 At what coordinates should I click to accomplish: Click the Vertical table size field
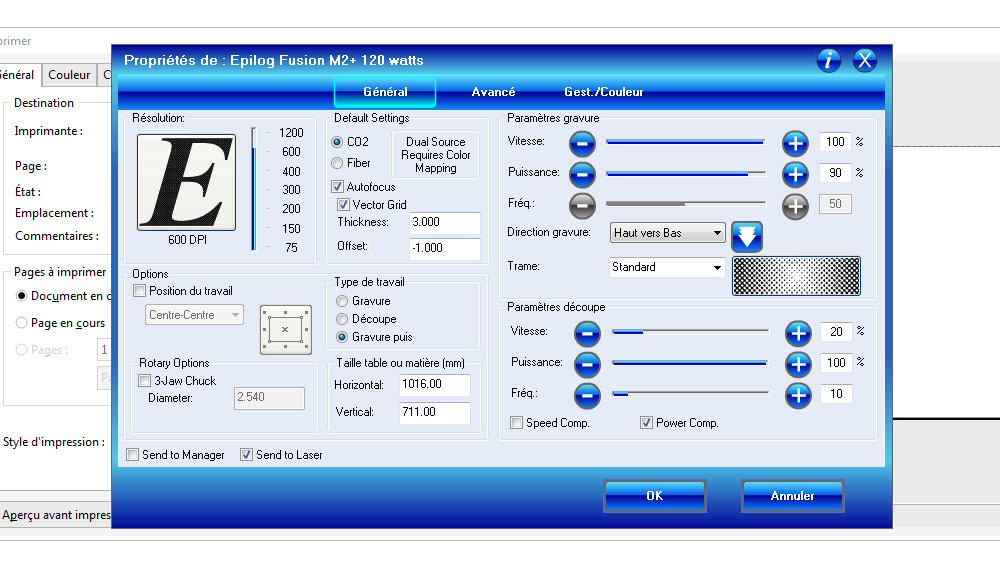pyautogui.click(x=434, y=413)
